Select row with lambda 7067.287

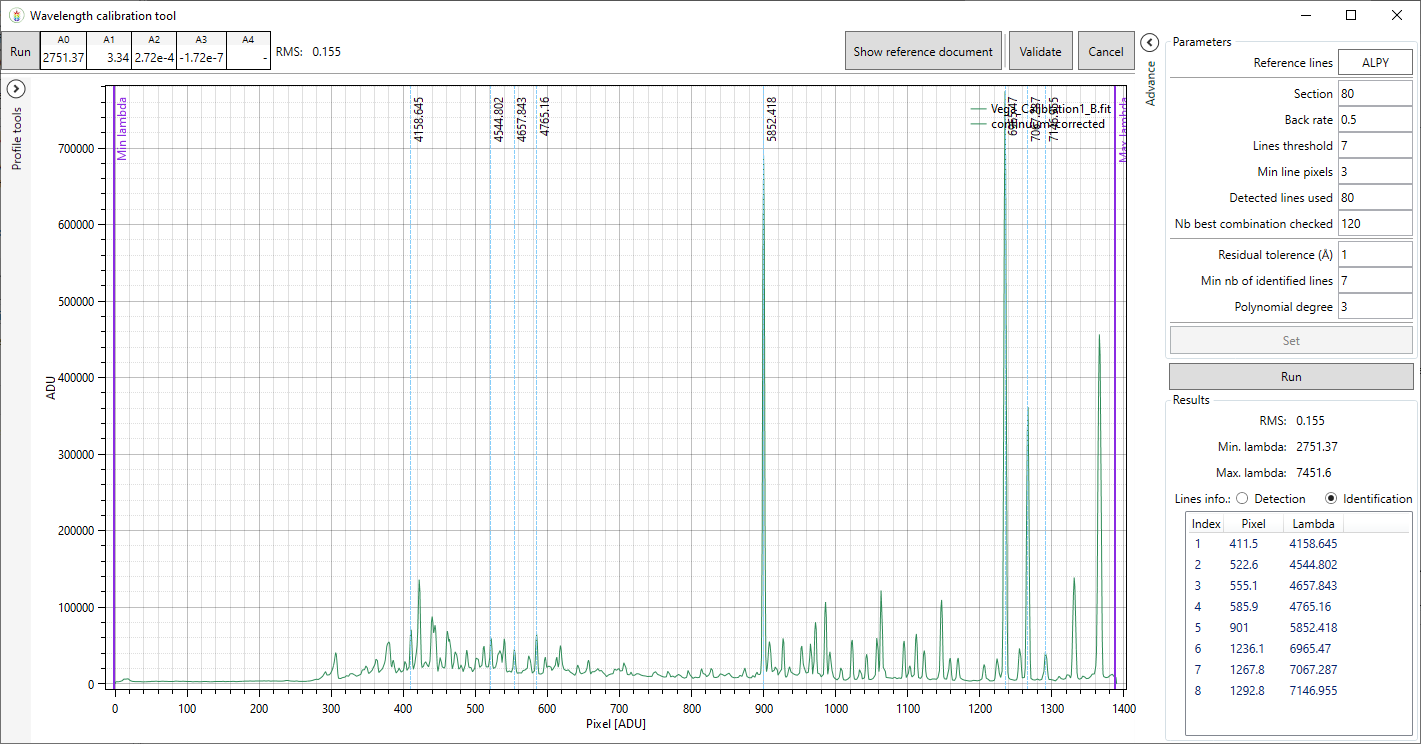[x=1298, y=670]
